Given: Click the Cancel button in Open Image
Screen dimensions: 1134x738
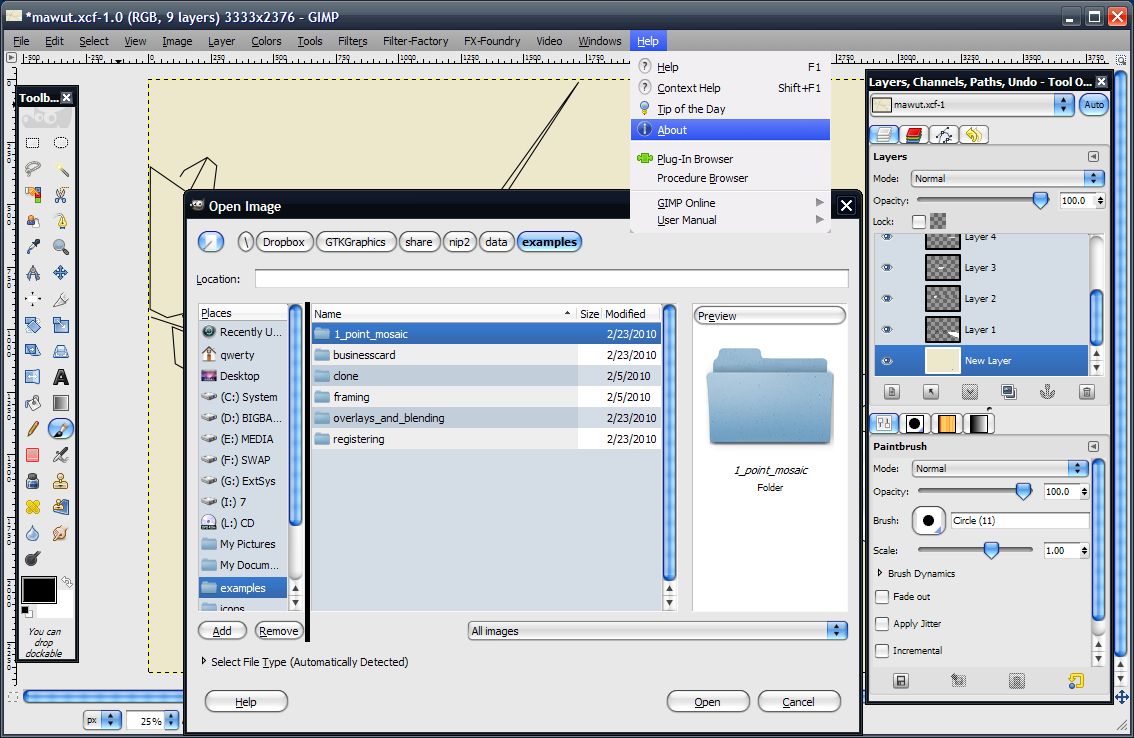Looking at the screenshot, I should pos(798,702).
